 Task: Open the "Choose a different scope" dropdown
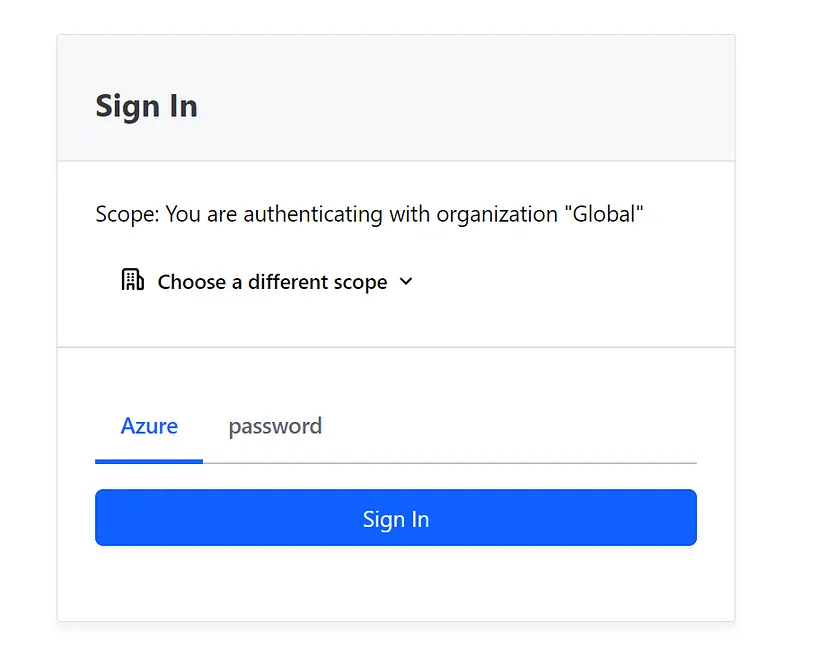(272, 282)
